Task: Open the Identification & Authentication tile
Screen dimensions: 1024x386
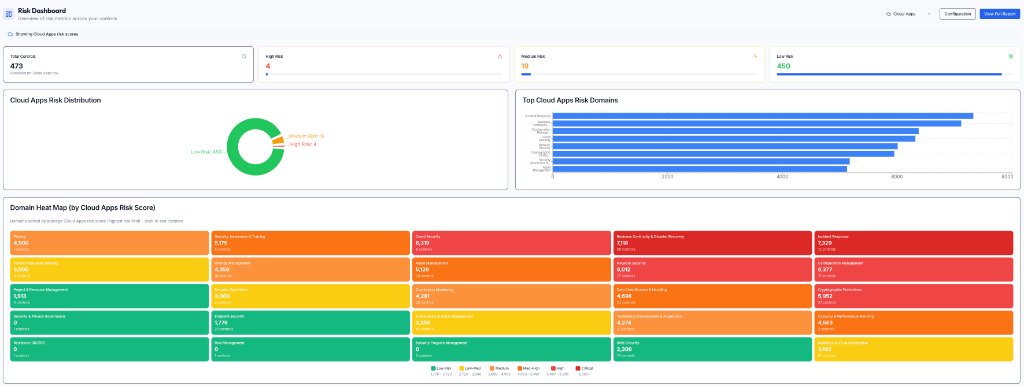Action: tap(914, 349)
